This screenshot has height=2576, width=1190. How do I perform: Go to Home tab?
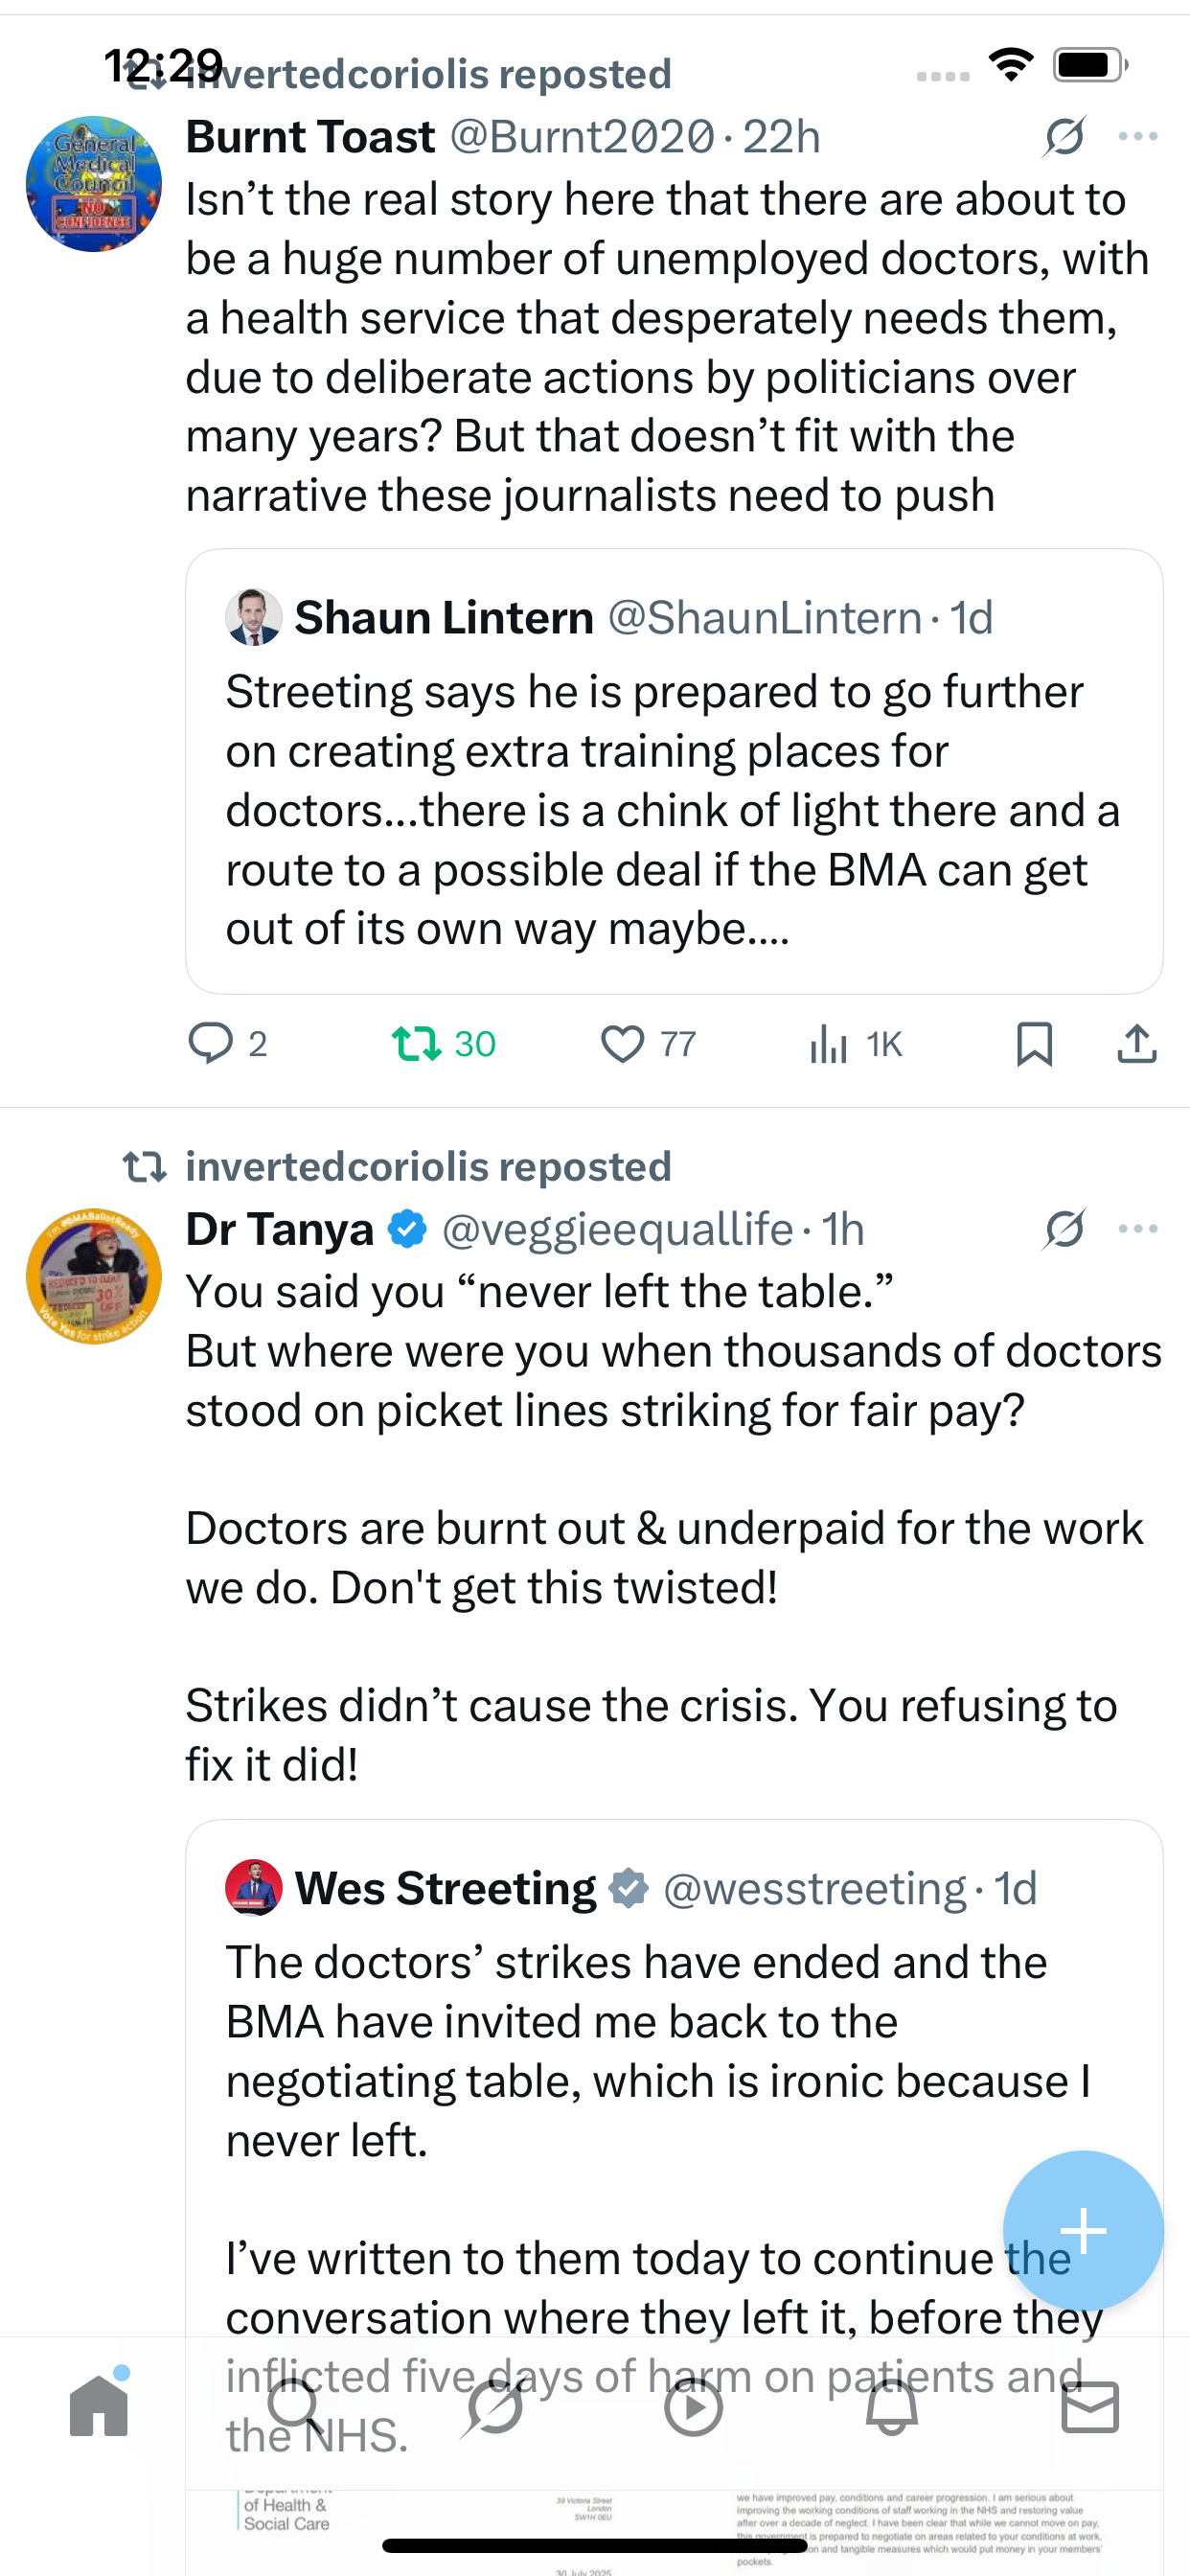click(x=99, y=2406)
